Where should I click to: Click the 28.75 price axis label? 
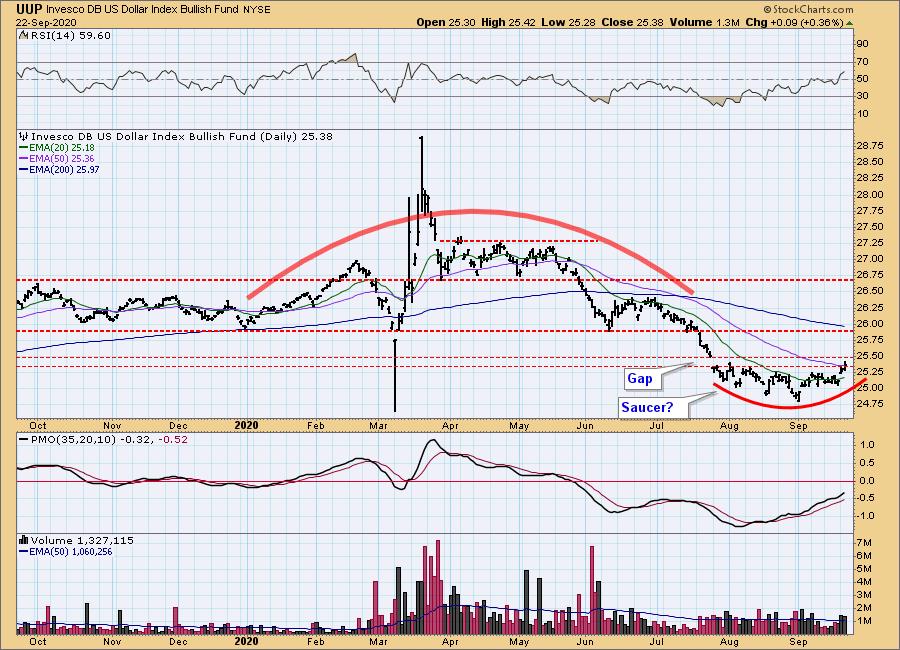pyautogui.click(x=870, y=146)
